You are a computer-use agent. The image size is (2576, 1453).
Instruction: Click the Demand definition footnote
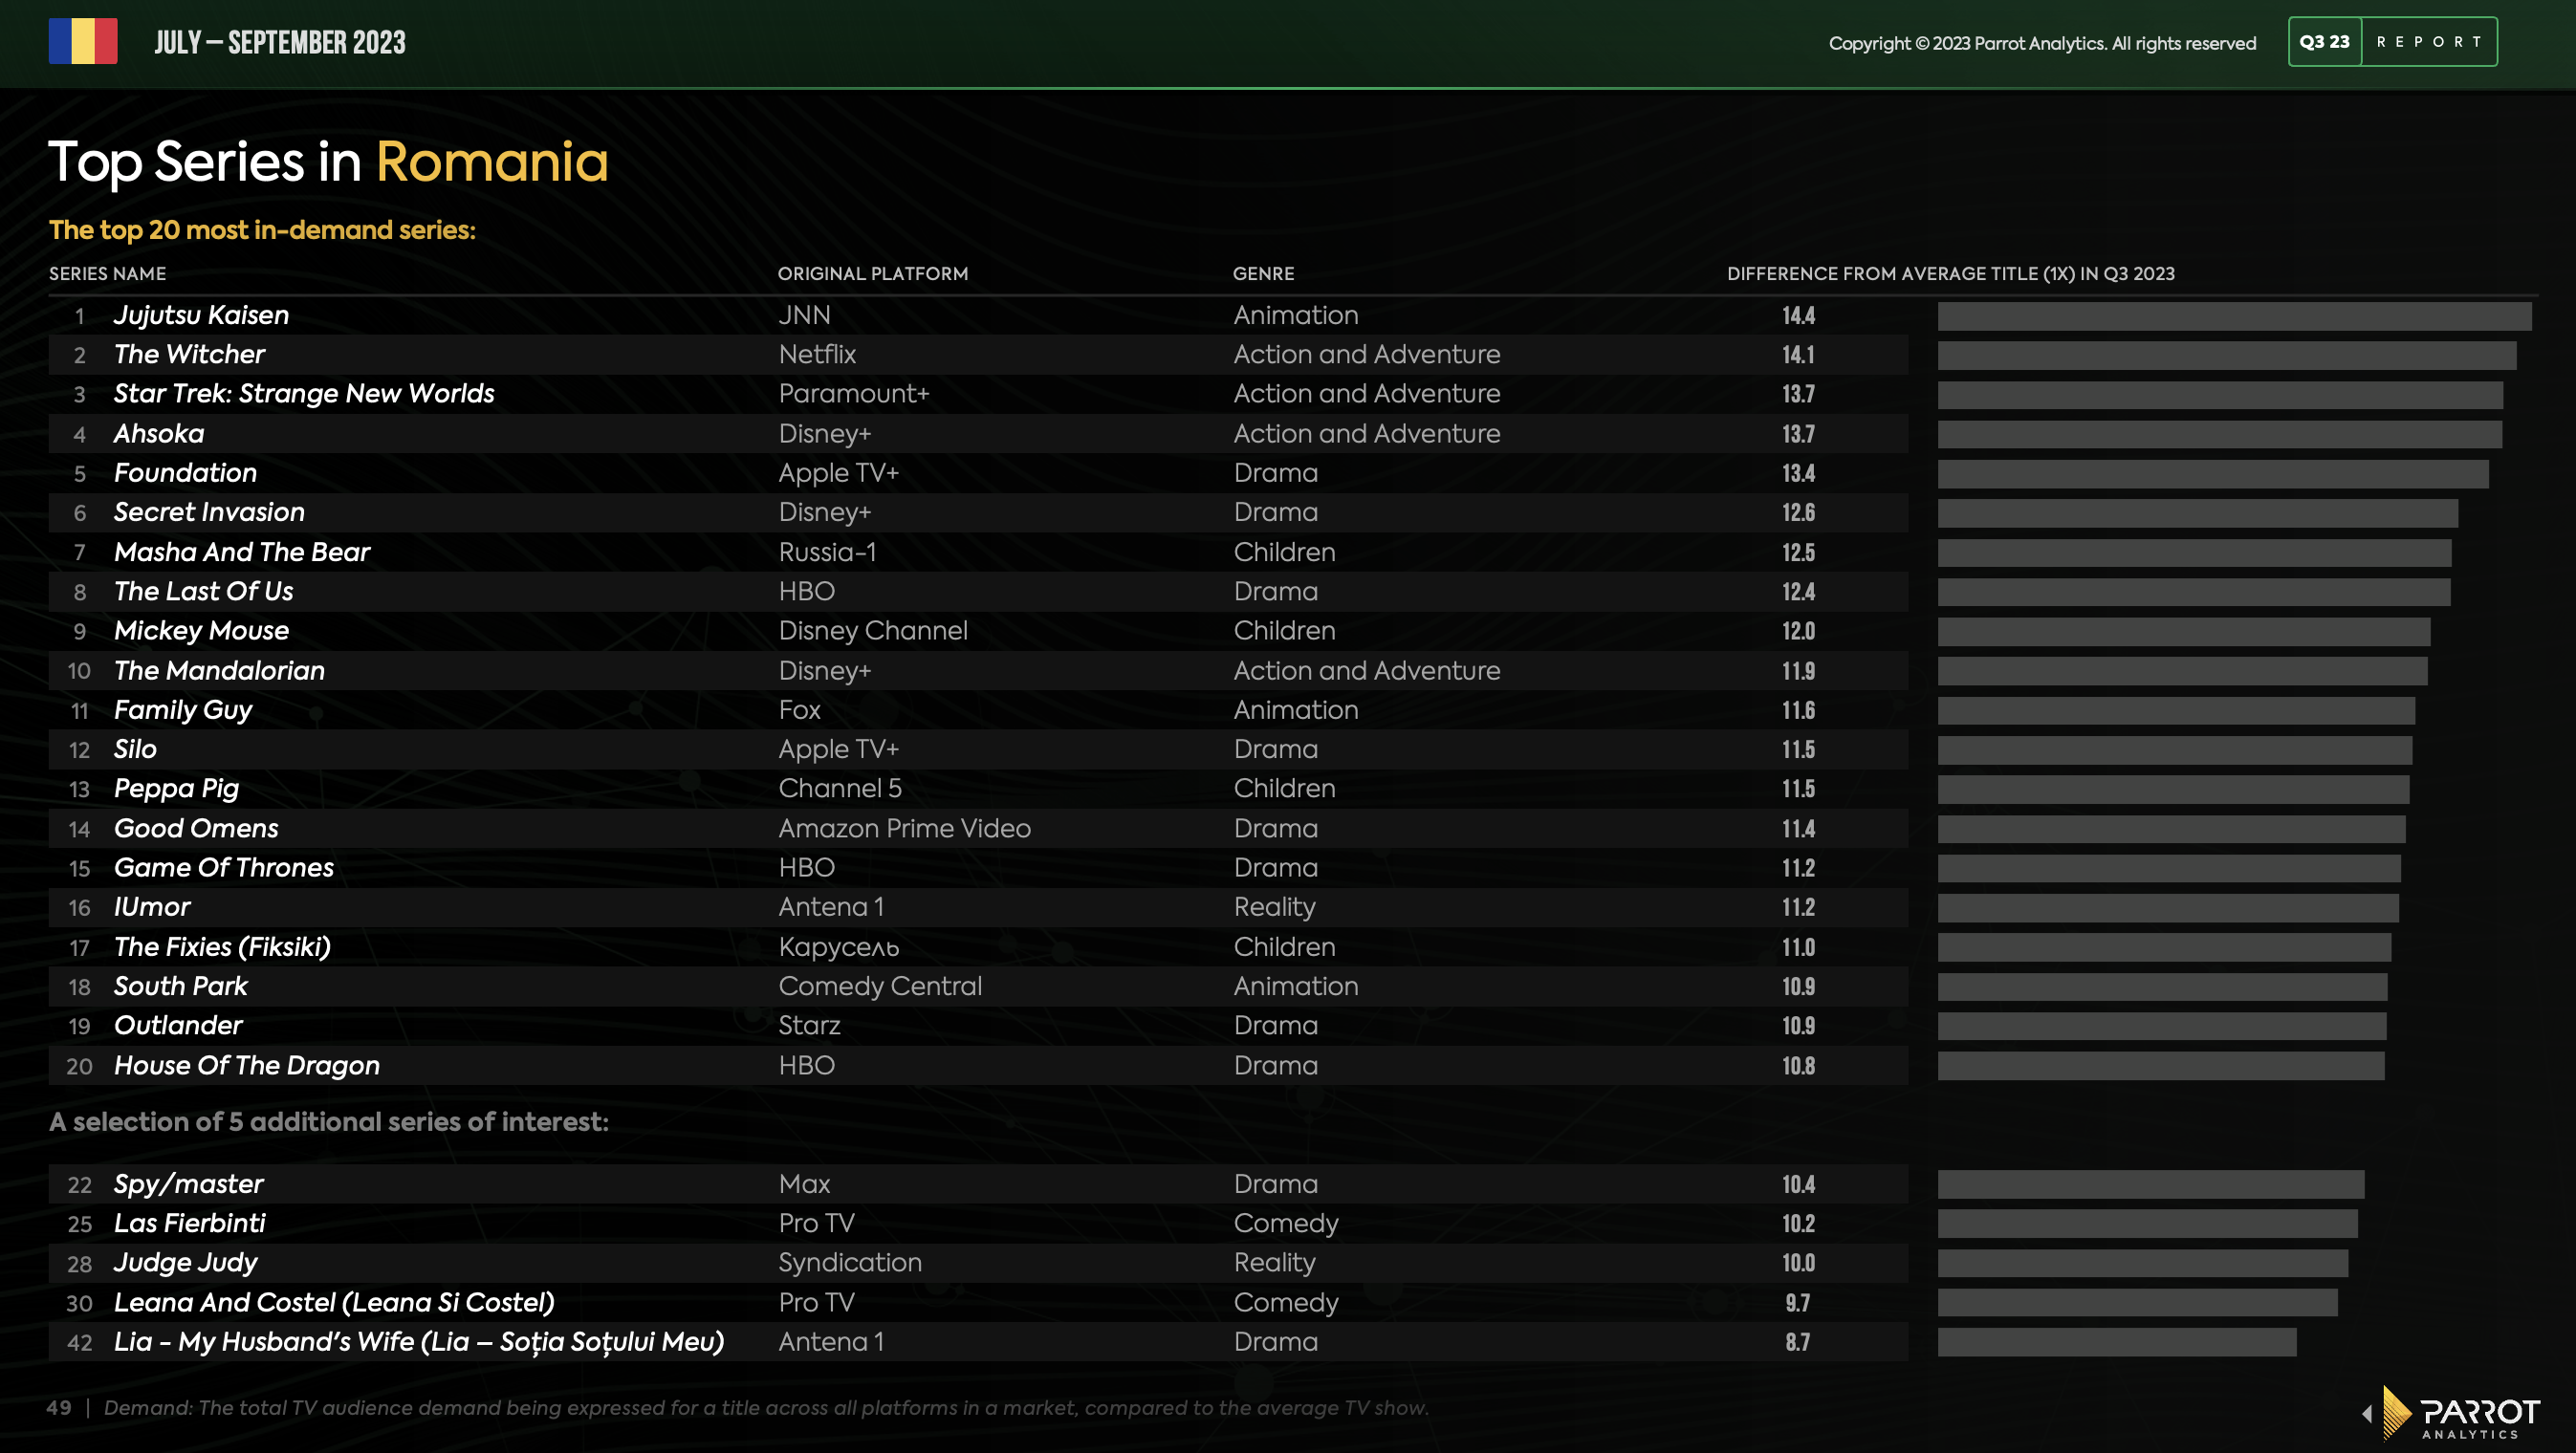[x=766, y=1408]
